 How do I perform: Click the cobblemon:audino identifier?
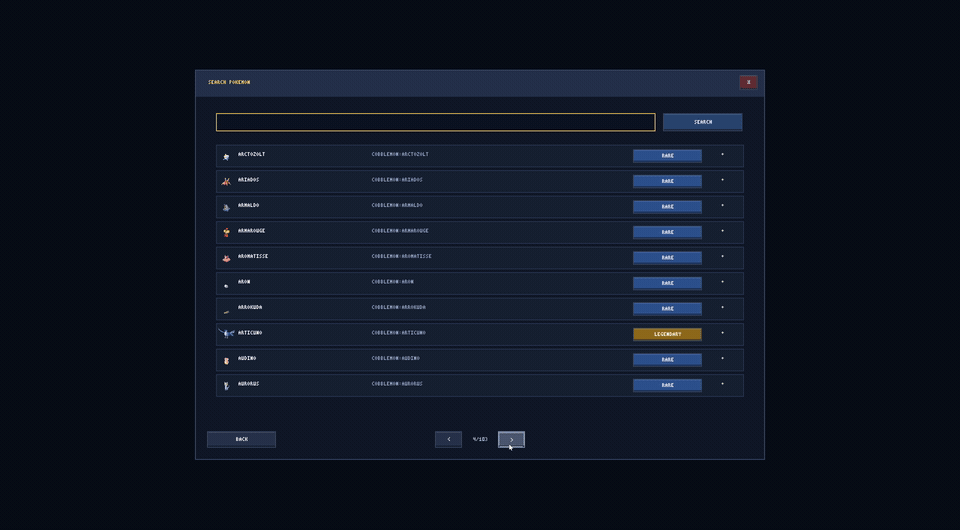click(396, 359)
